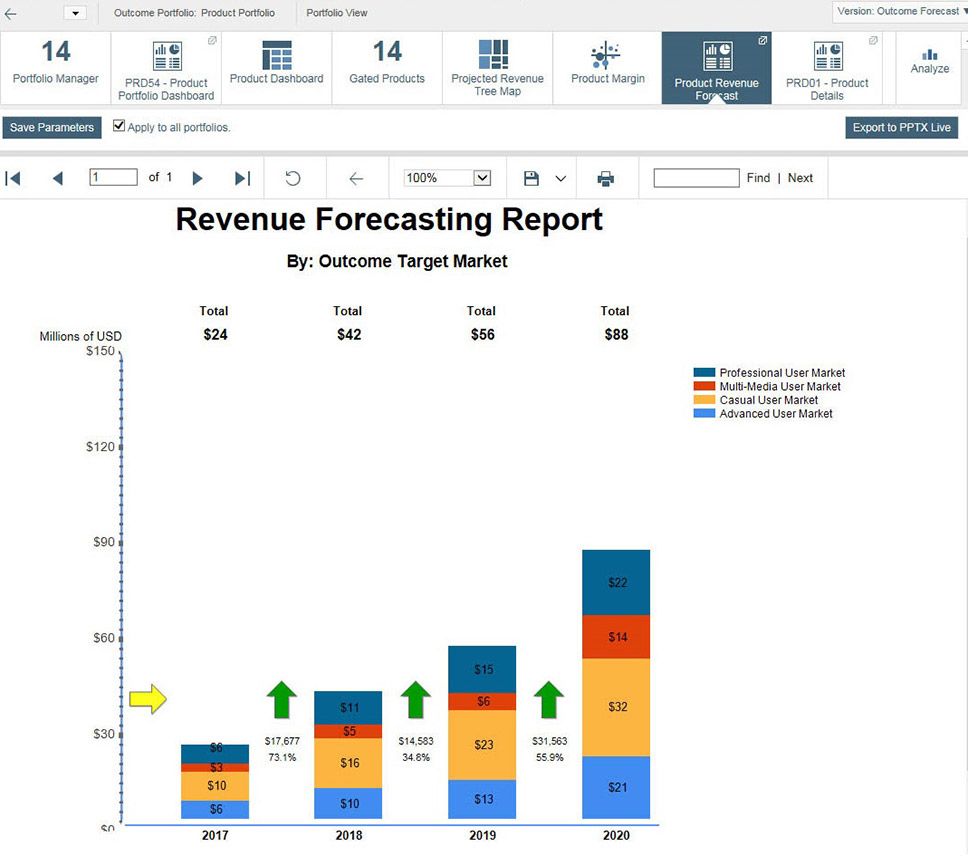Open the Portfolio Manager tile
The image size is (968, 856).
56,68
